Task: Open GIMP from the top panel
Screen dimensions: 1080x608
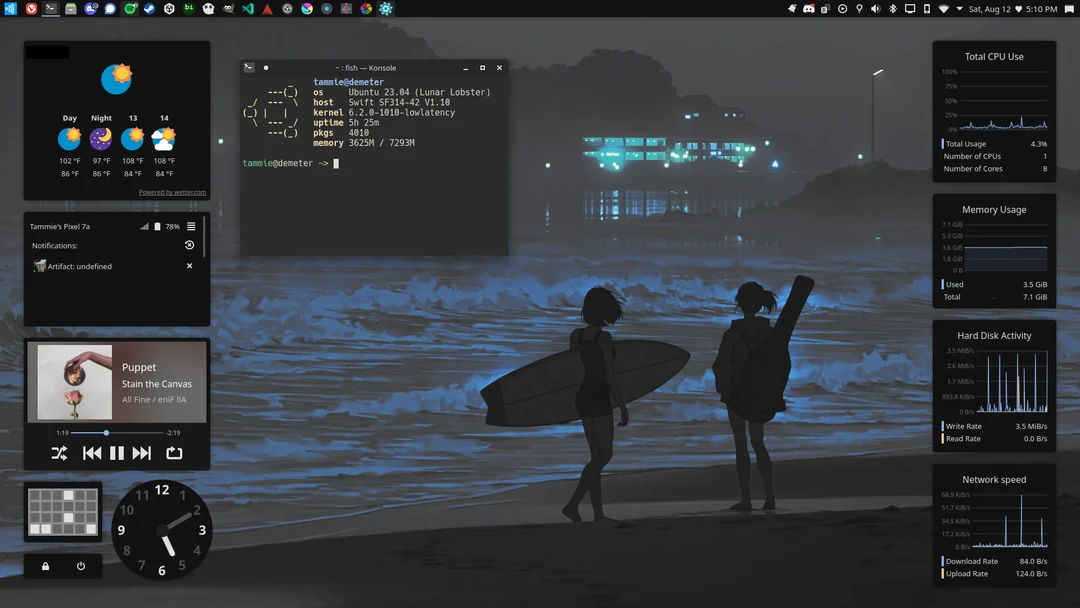Action: pyautogui.click(x=228, y=8)
